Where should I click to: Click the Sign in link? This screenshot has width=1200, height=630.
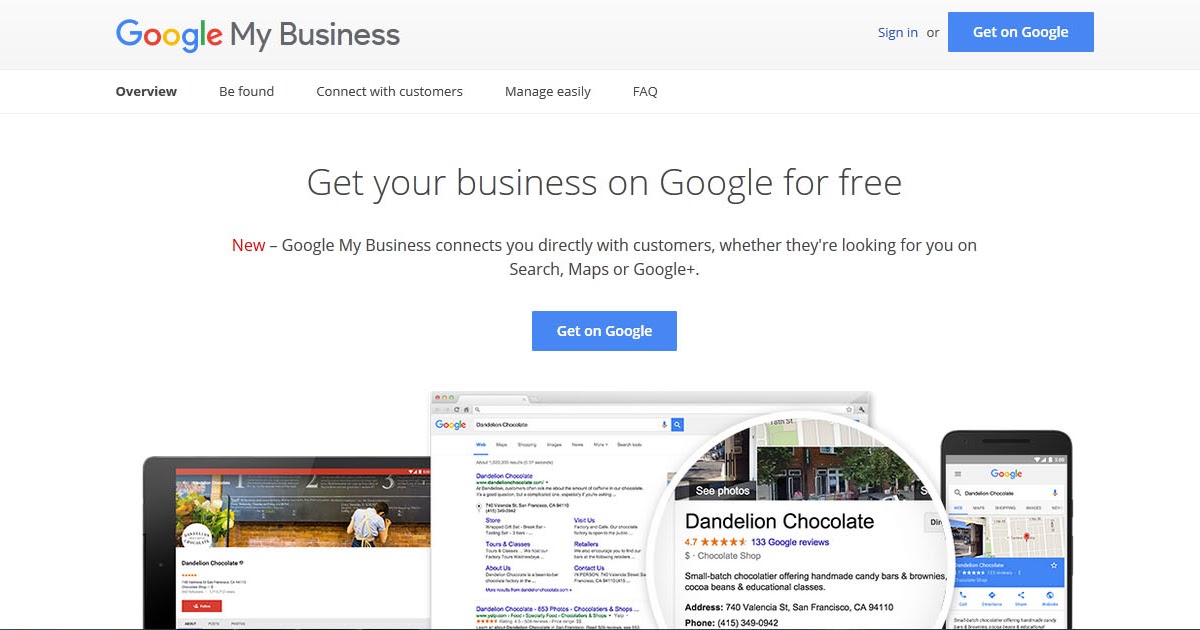[x=898, y=32]
